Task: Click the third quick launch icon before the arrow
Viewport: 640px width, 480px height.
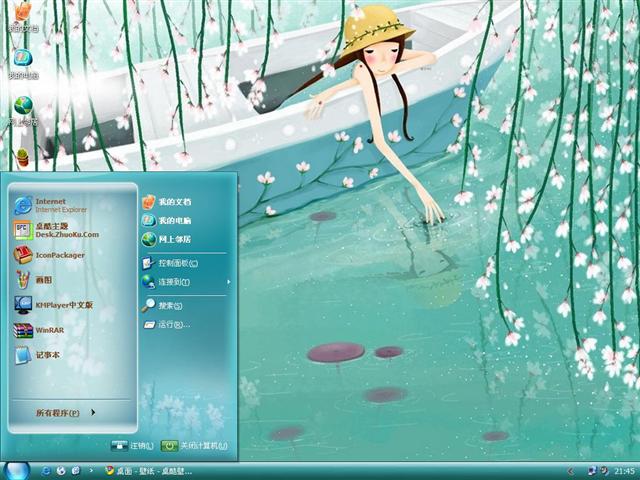Action: point(76,471)
